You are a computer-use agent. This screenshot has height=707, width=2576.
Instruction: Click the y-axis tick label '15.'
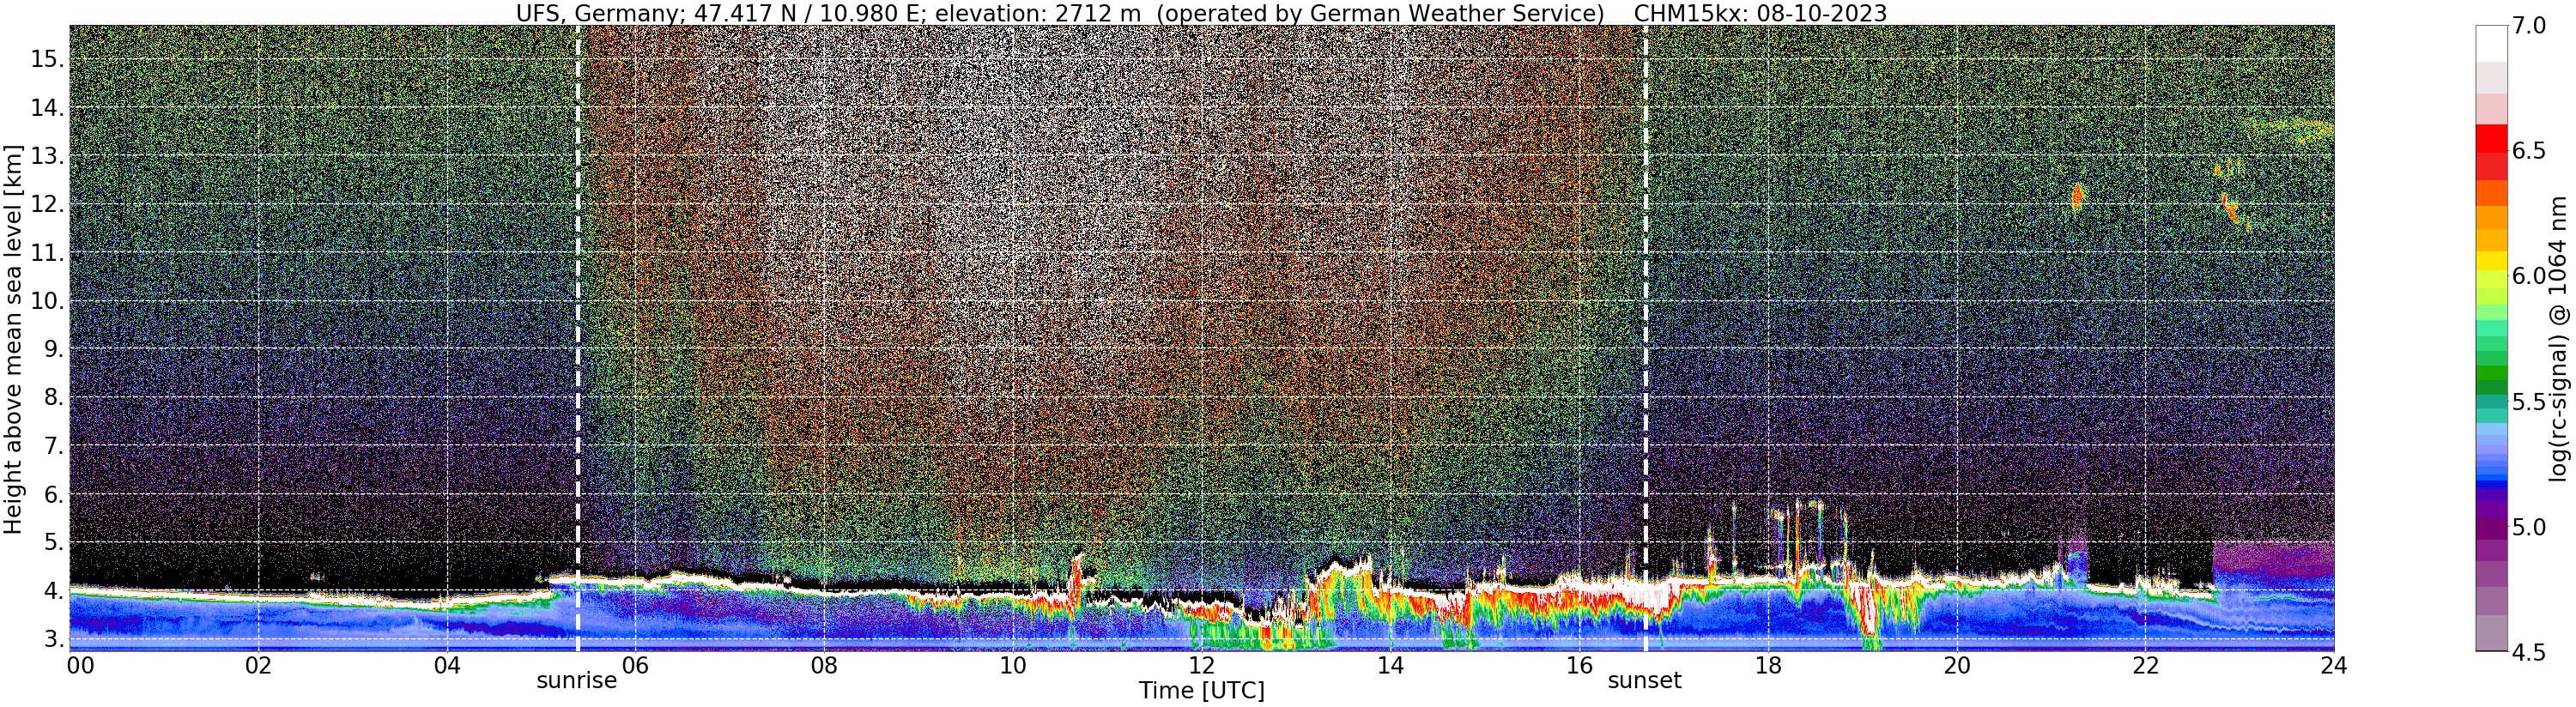[47, 59]
